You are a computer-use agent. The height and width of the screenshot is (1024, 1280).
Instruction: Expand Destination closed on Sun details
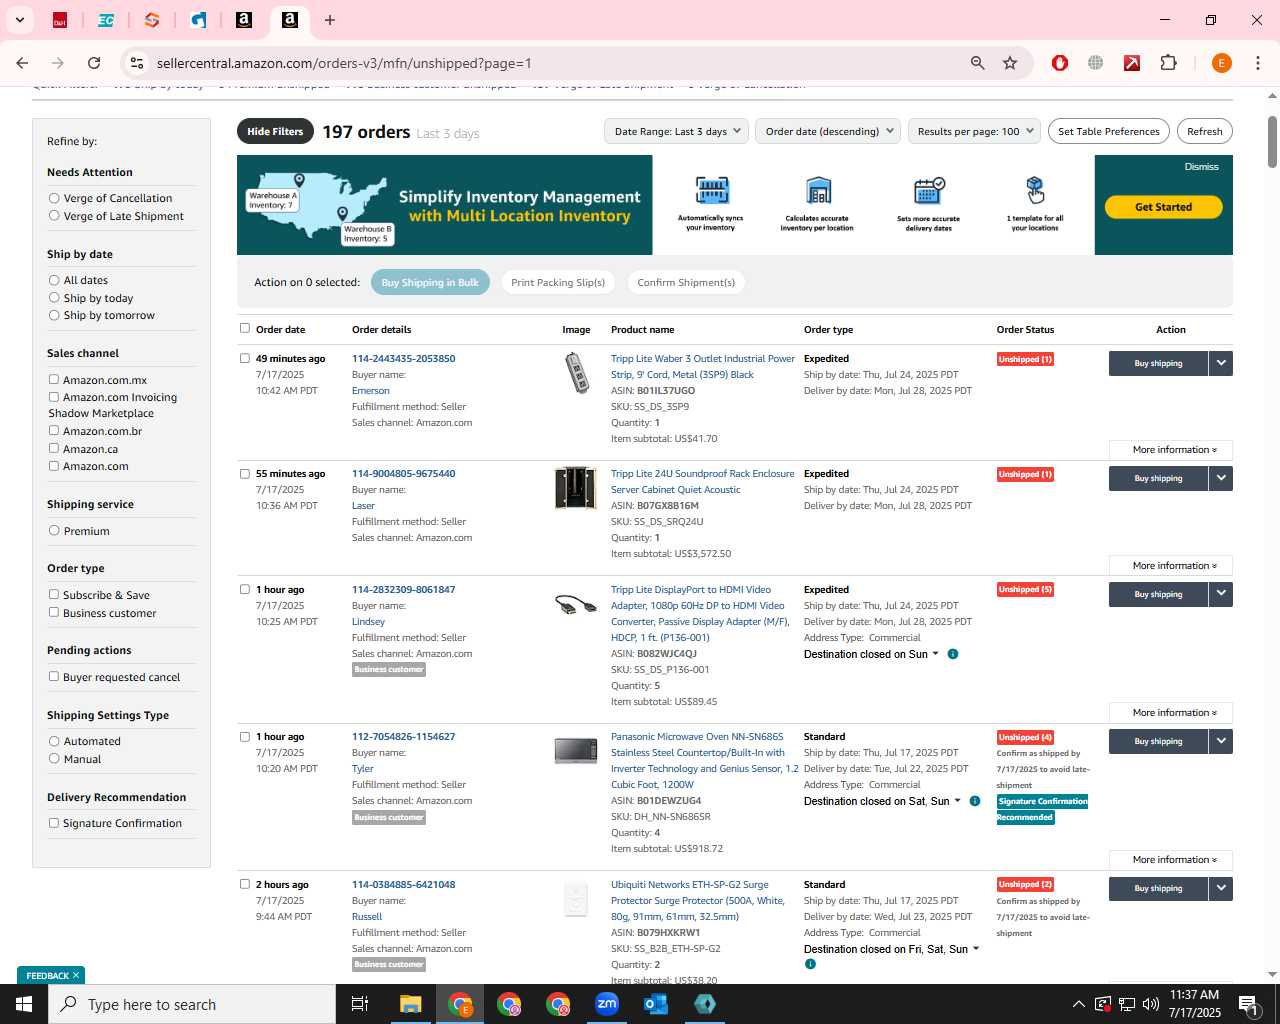pos(872,654)
